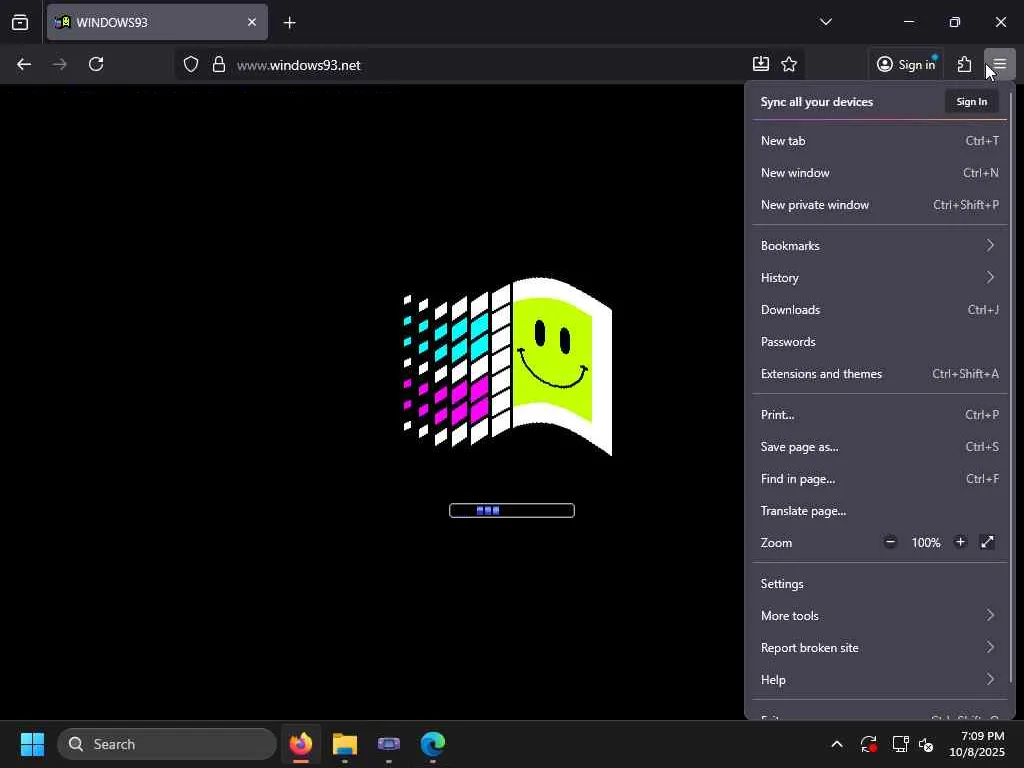Expand Bookmarks submenu
Viewport: 1024px width, 768px height.
coord(880,246)
